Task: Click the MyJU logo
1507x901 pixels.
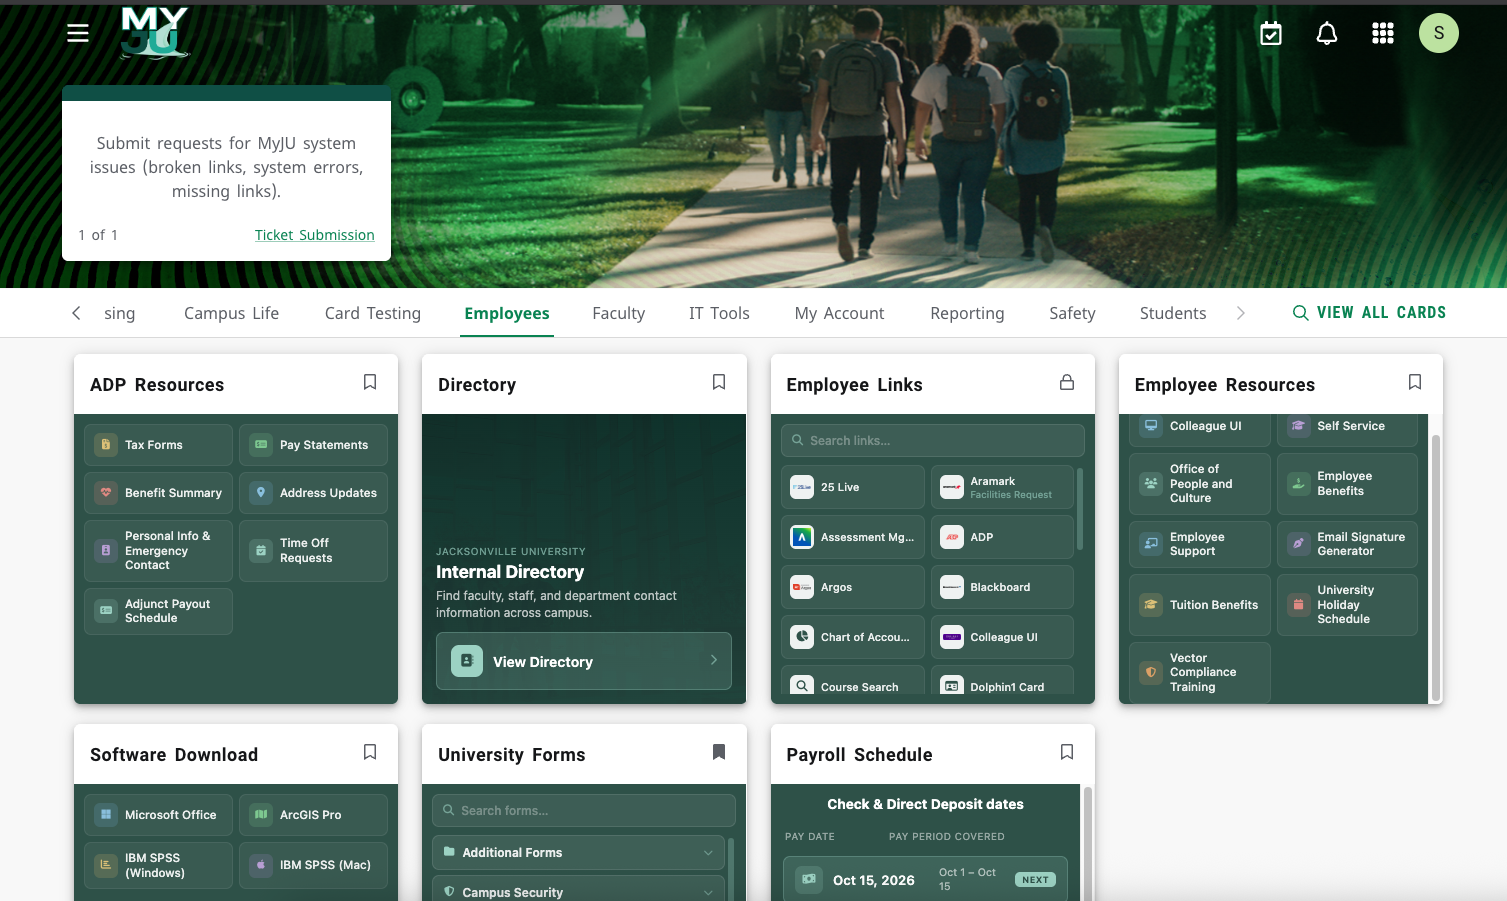Action: (x=154, y=33)
